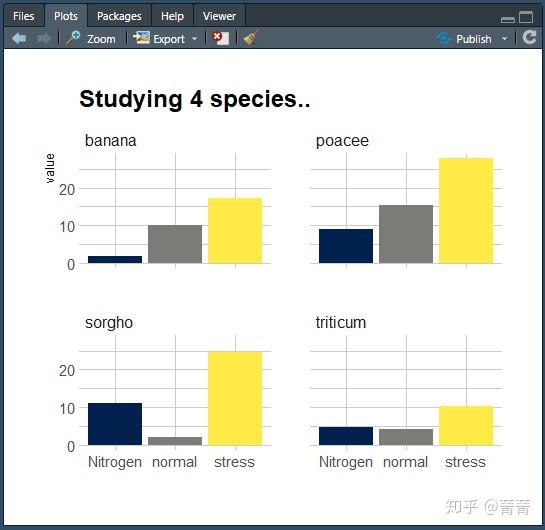Select the Plots tab
545x530 pixels.
tap(66, 16)
